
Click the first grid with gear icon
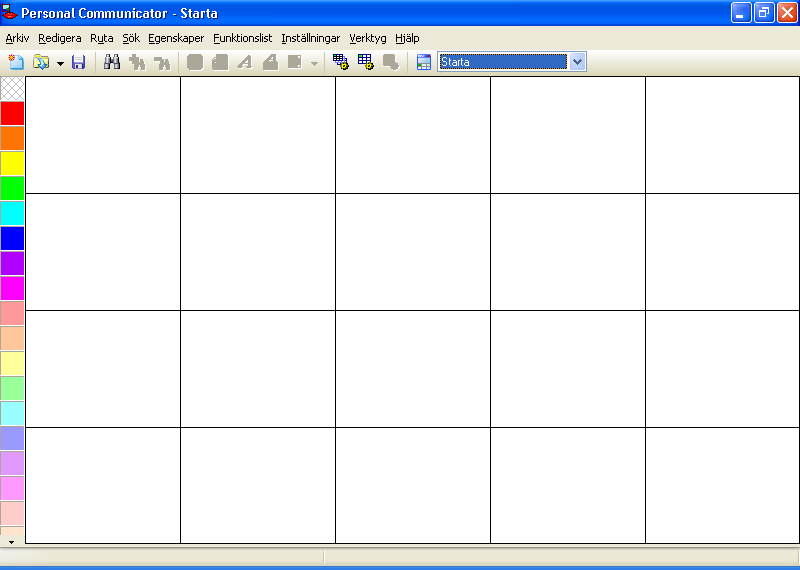click(340, 62)
